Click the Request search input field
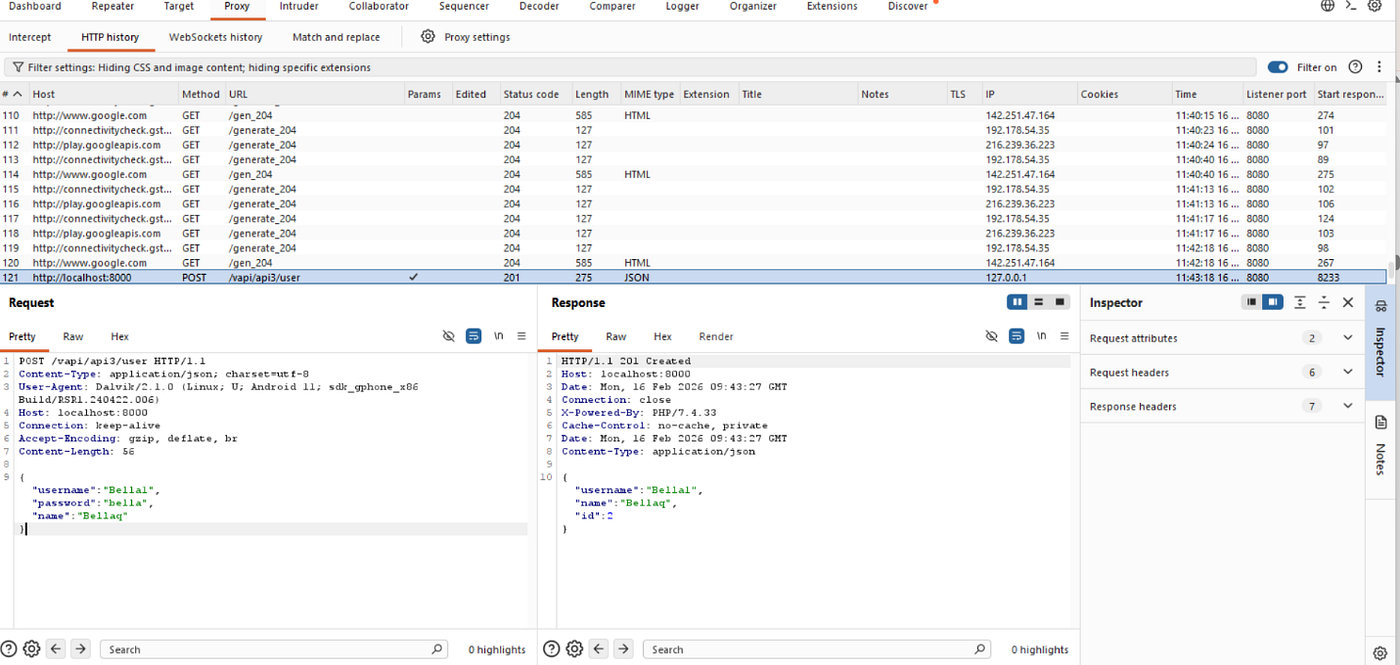The width and height of the screenshot is (1400, 665). [274, 649]
